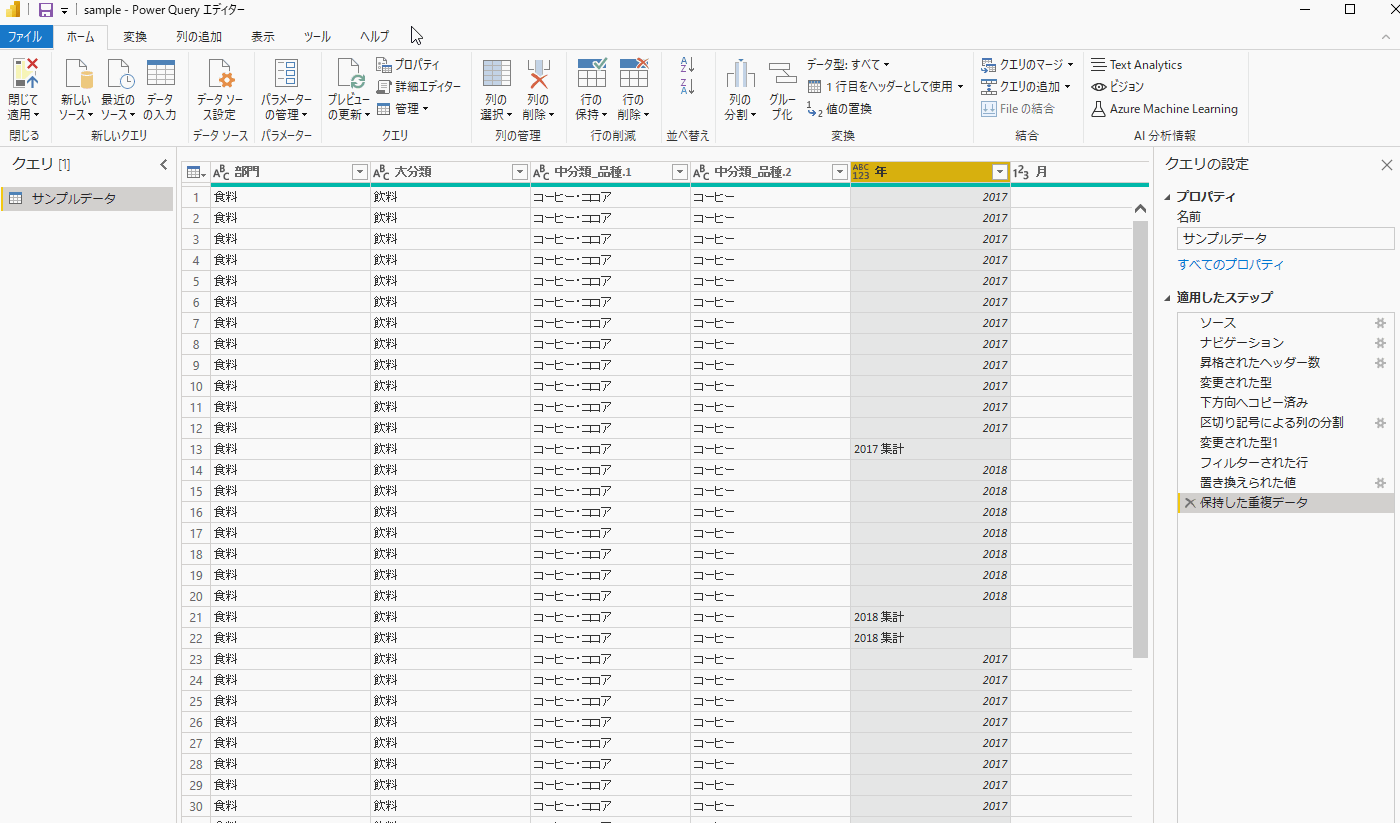Click the 列の削除 icon

538,75
